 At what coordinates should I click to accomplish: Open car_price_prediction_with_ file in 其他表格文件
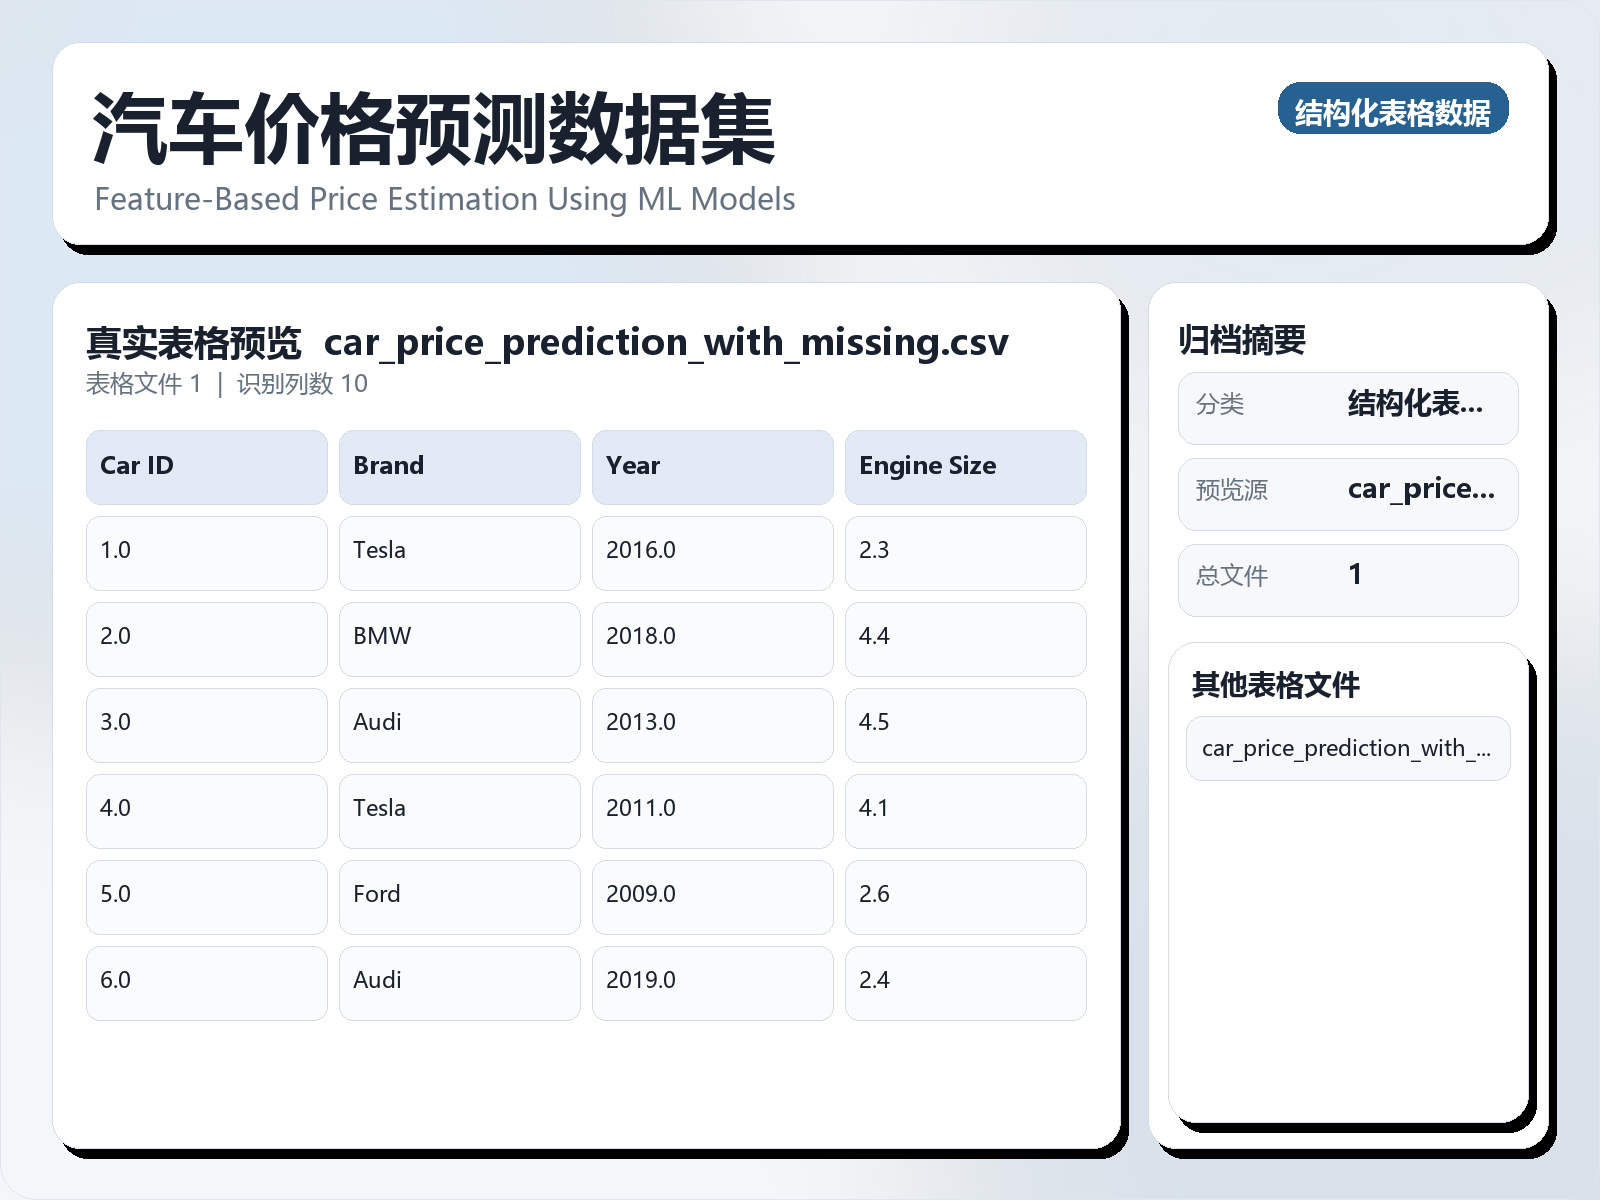[x=1347, y=748]
